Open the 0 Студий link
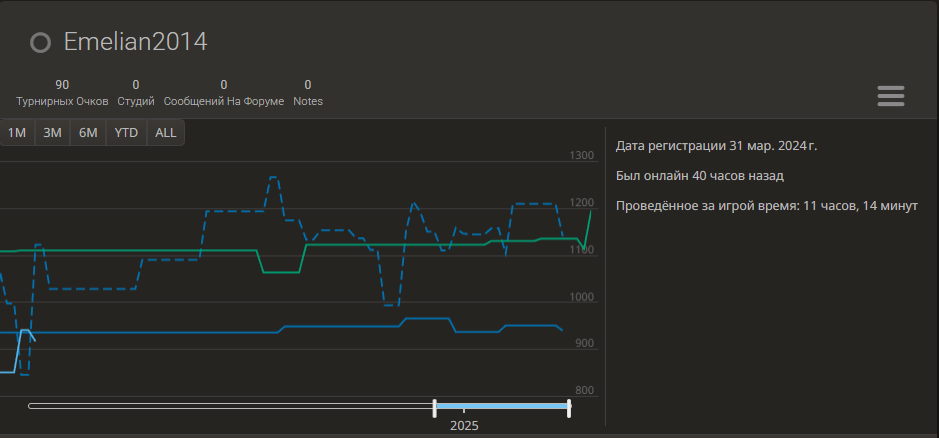Viewport: 939px width, 438px height. (x=136, y=93)
